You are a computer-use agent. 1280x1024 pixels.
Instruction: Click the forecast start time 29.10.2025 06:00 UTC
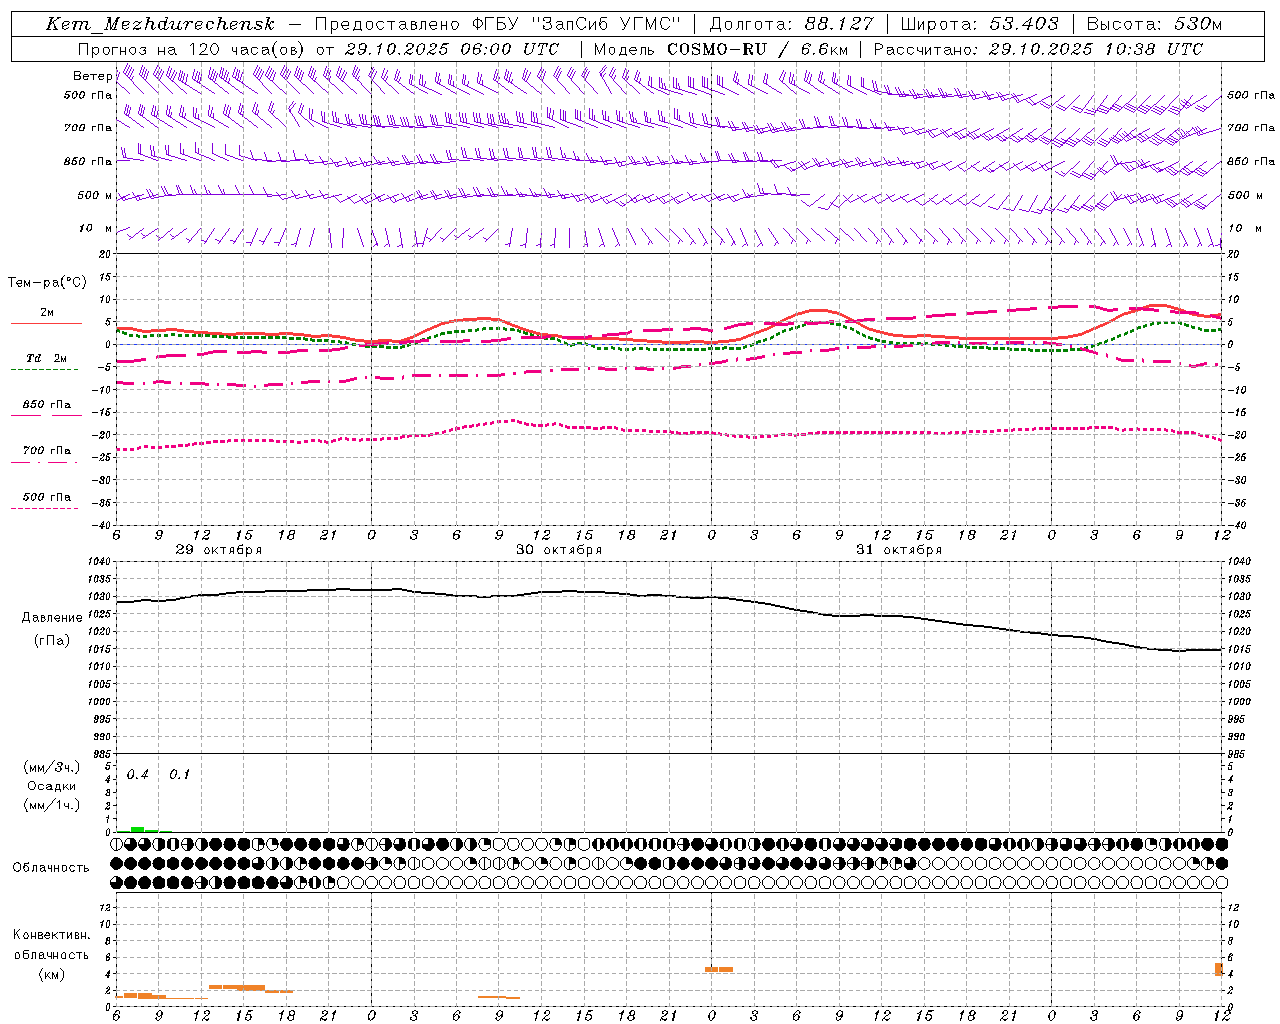451,49
